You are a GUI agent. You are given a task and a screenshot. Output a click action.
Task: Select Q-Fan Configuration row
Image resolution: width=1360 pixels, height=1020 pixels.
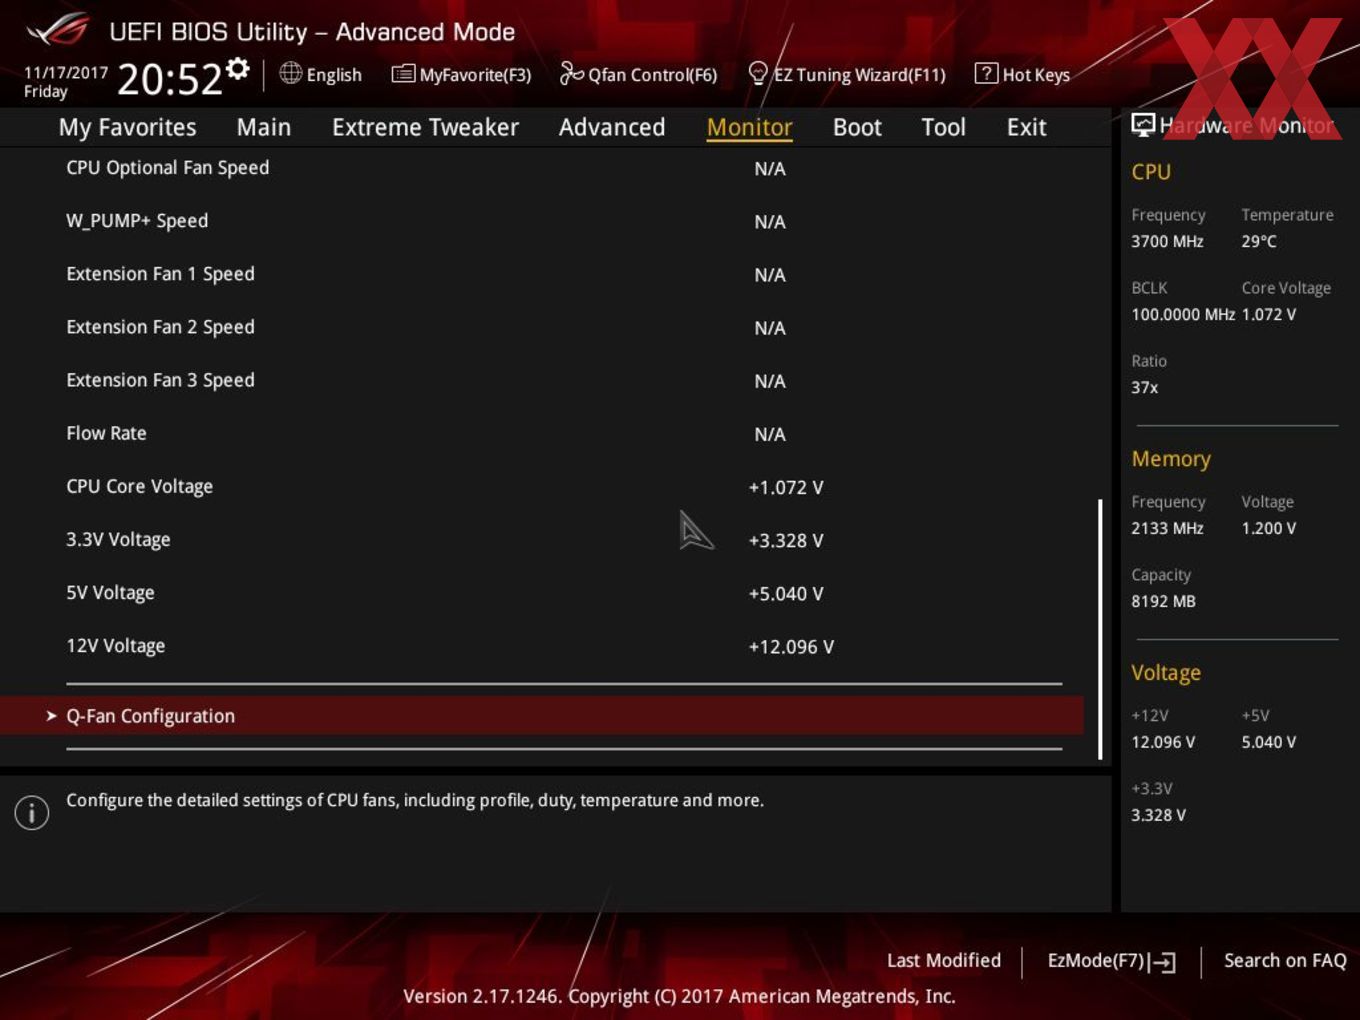542,716
